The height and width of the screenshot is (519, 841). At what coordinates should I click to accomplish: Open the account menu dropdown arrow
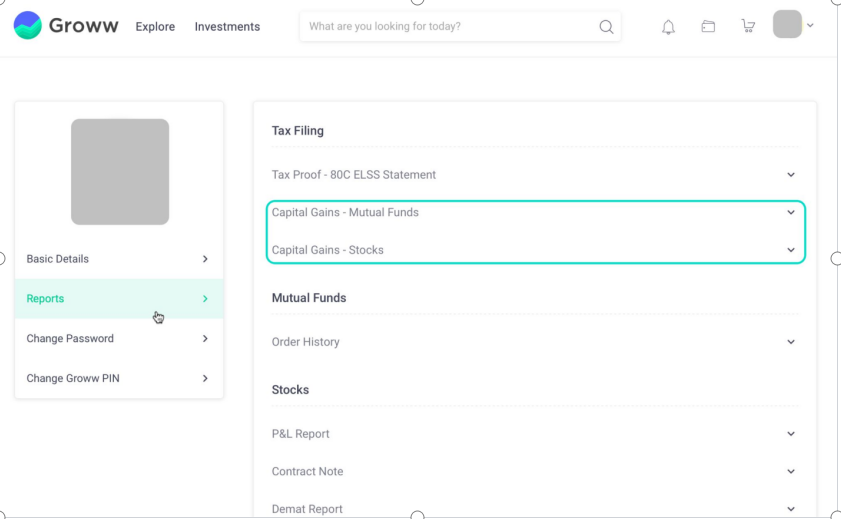pyautogui.click(x=810, y=25)
